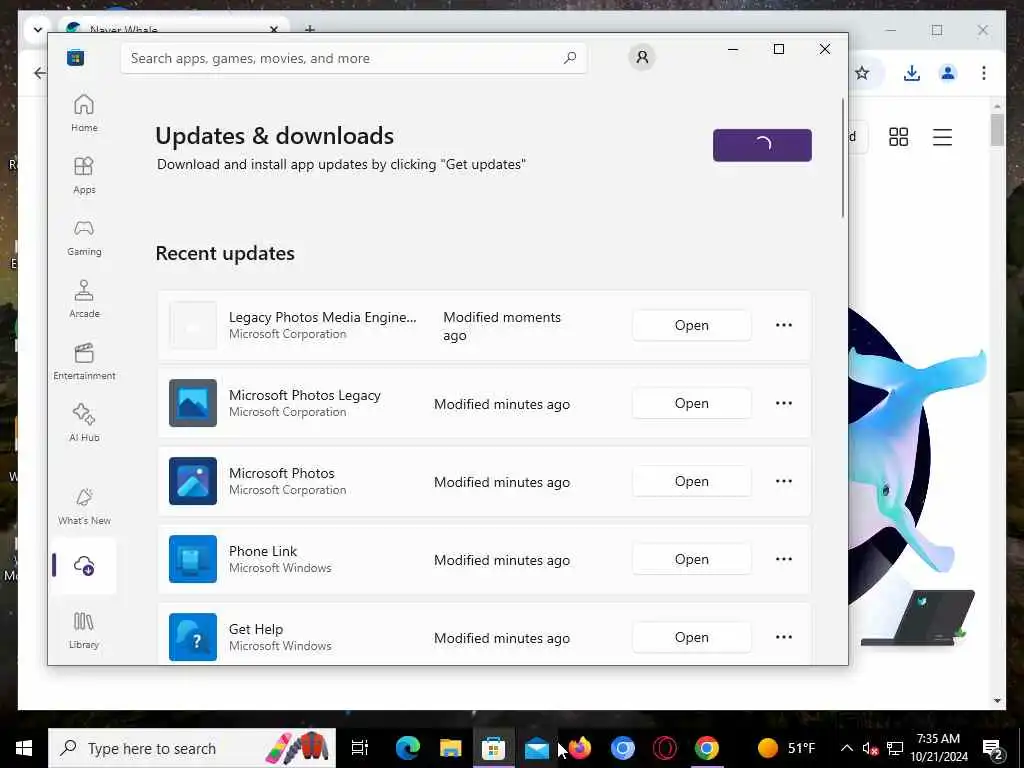Click the search magnifier icon in Store
The width and height of the screenshot is (1024, 768).
click(570, 57)
